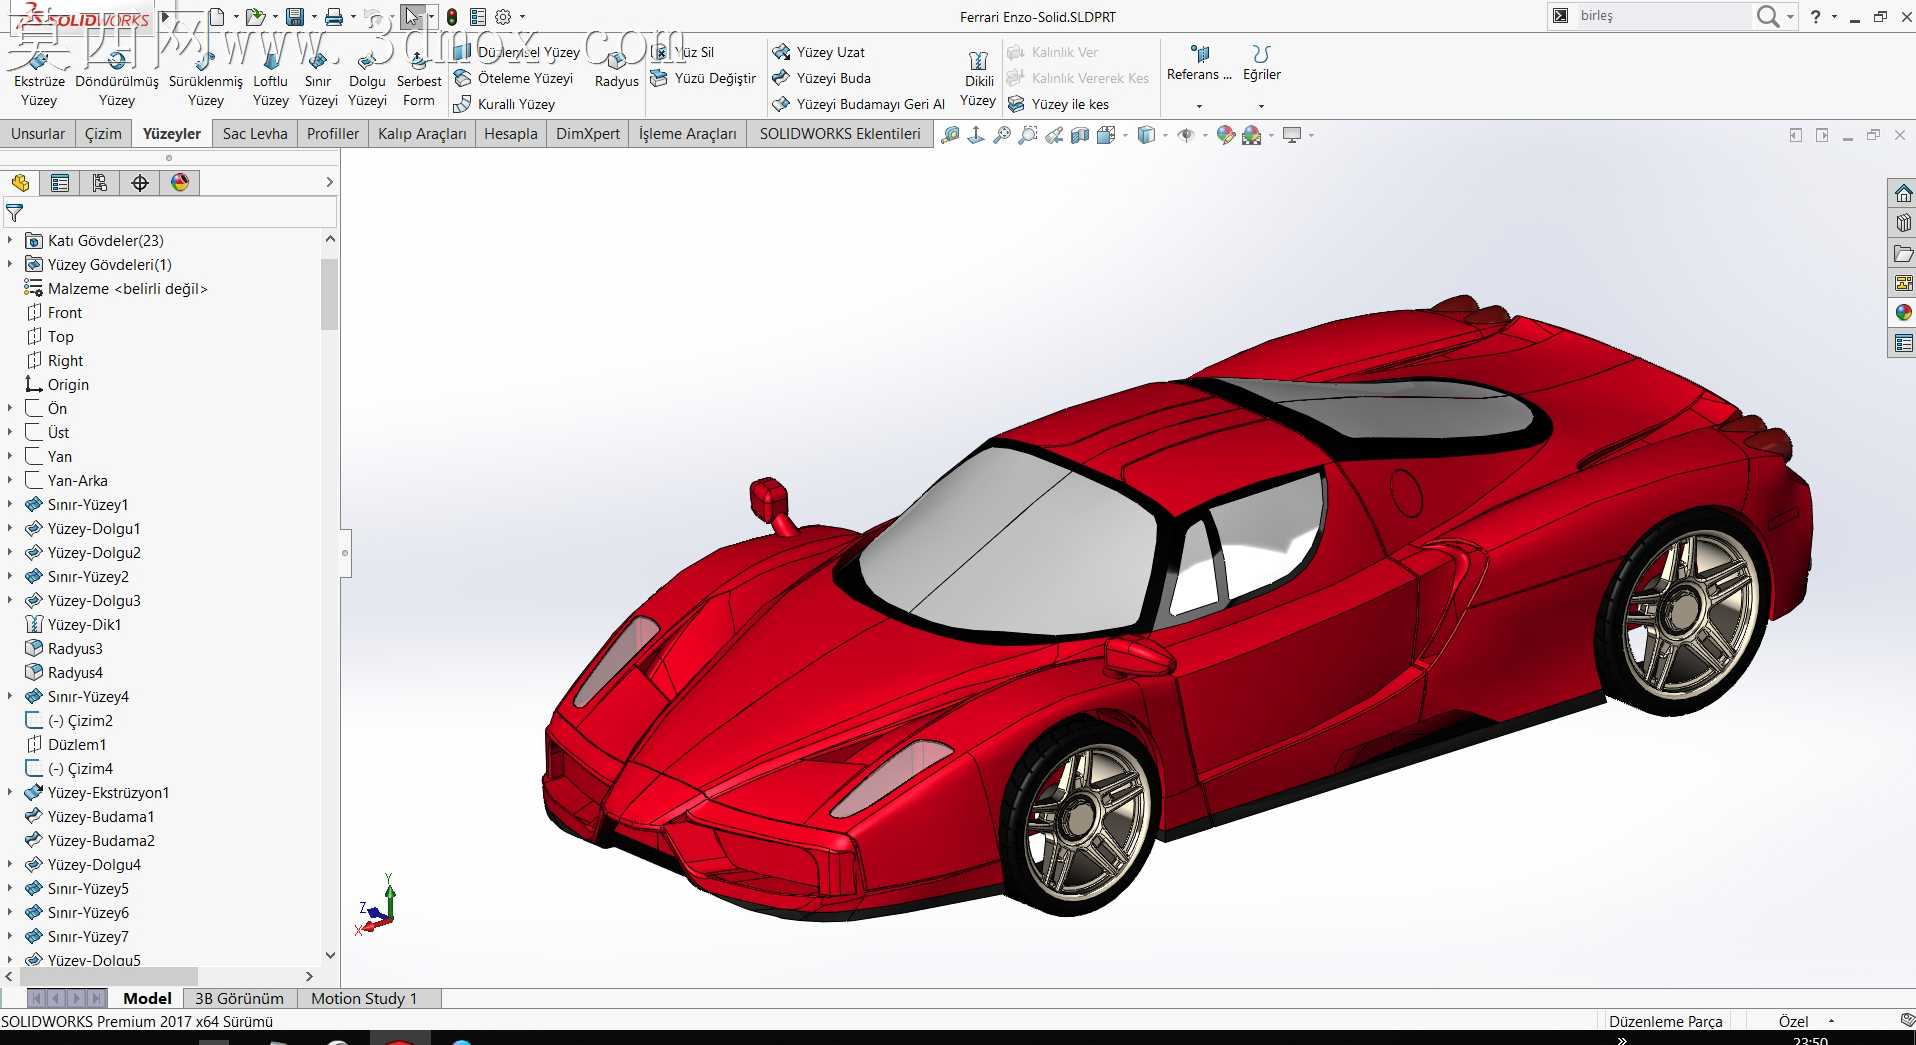The width and height of the screenshot is (1916, 1045).
Task: Select the Loftlu Yüzey tool
Action: click(270, 78)
